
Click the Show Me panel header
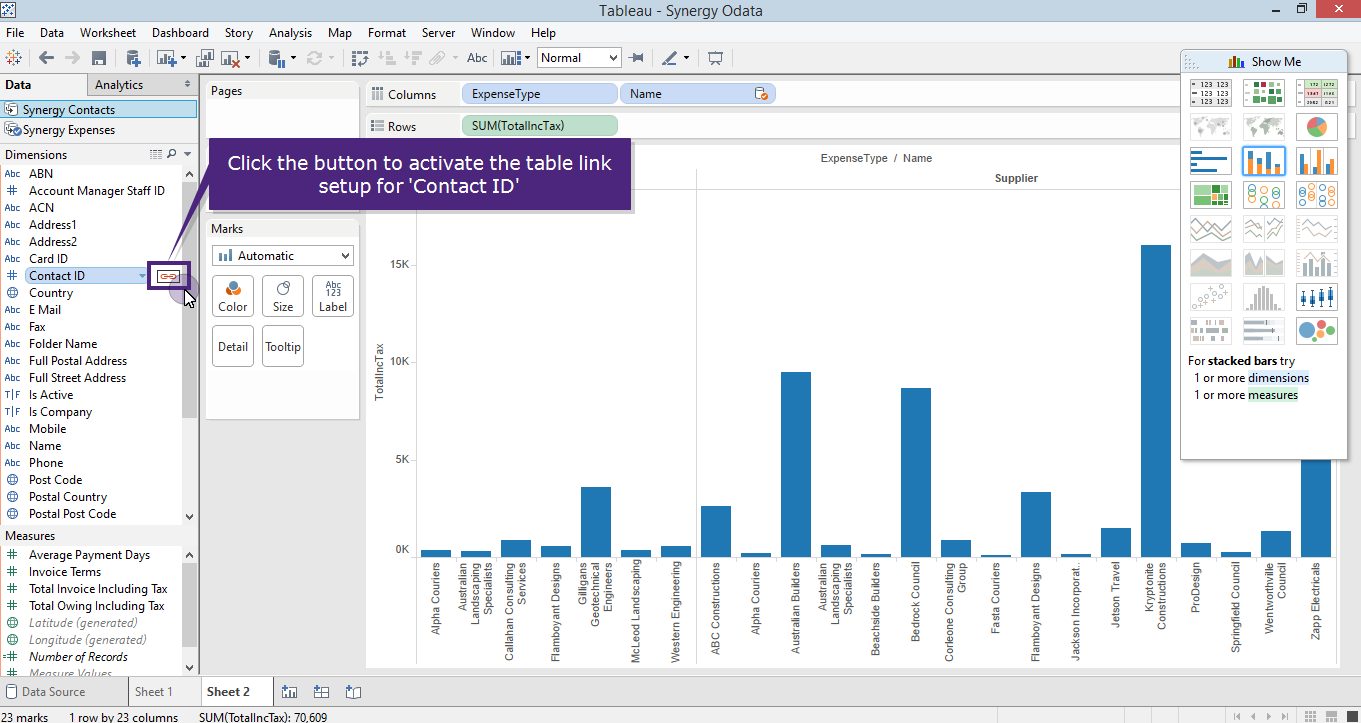1265,62
